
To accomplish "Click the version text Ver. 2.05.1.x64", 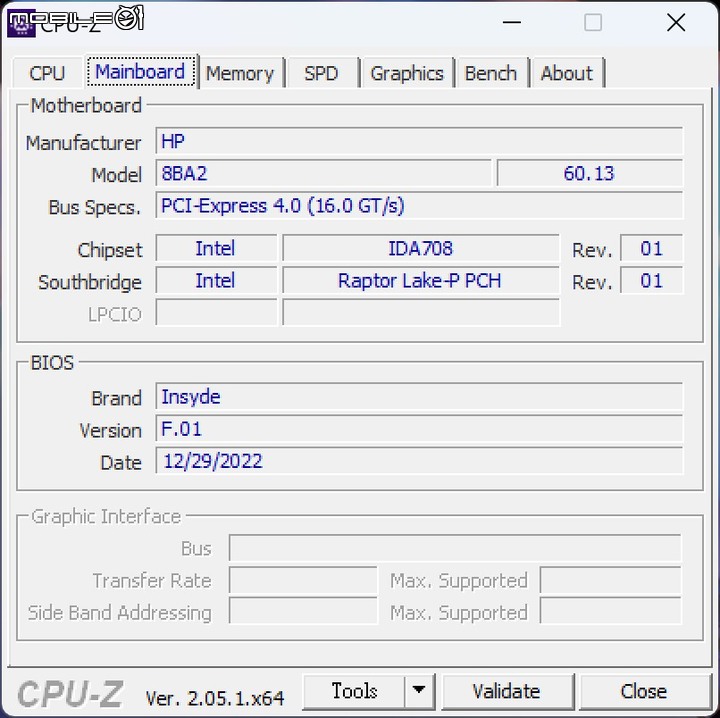I will coord(215,698).
